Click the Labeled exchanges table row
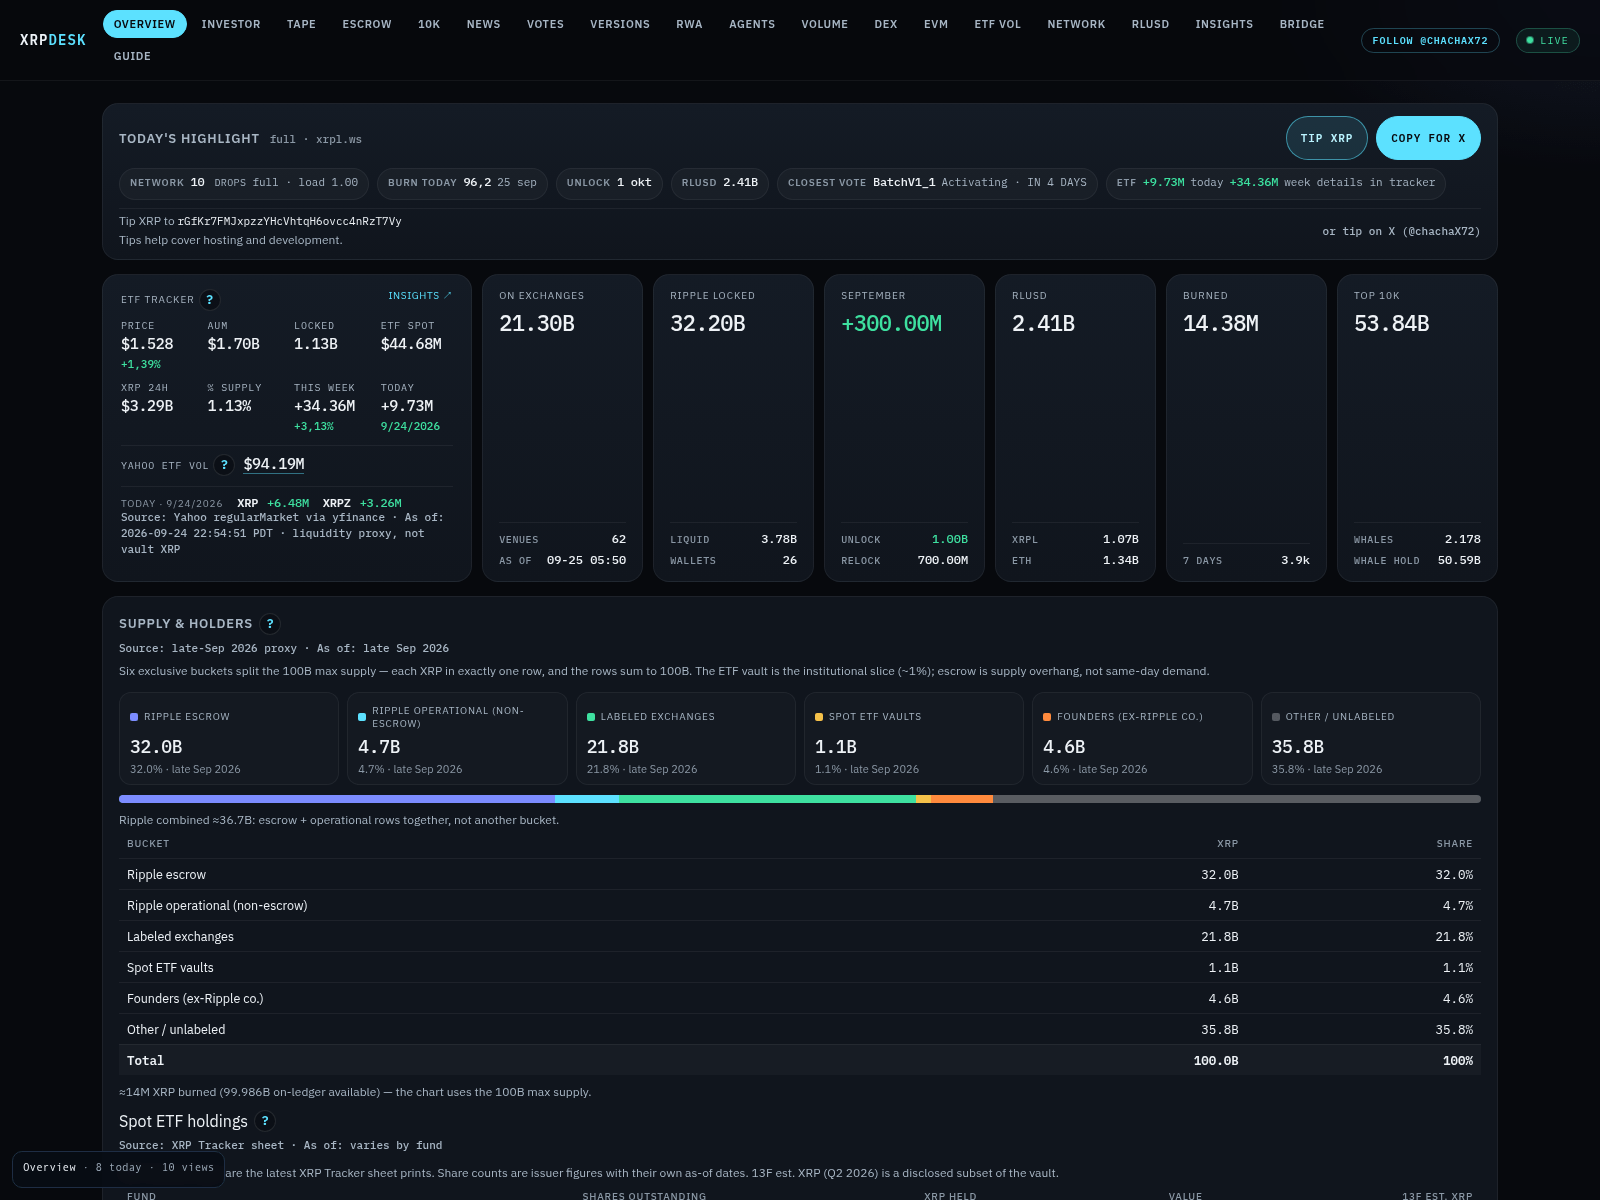This screenshot has width=1600, height=1200. coord(800,937)
